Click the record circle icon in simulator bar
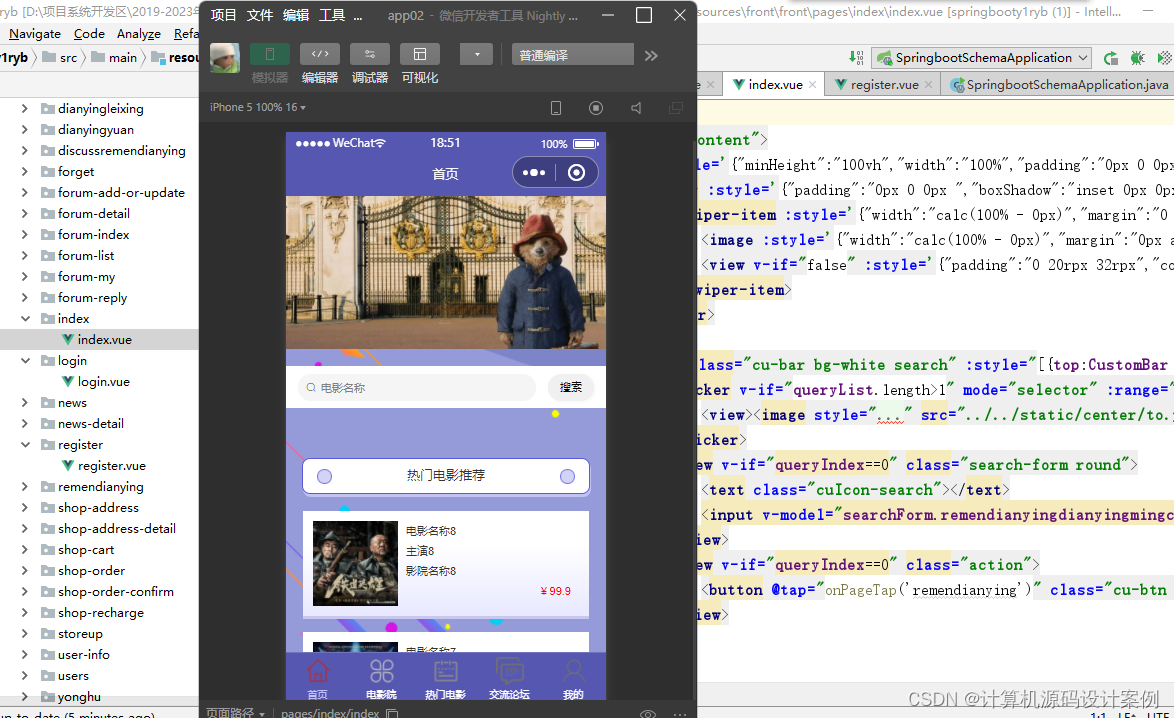Viewport: 1174px width, 718px height. [596, 108]
